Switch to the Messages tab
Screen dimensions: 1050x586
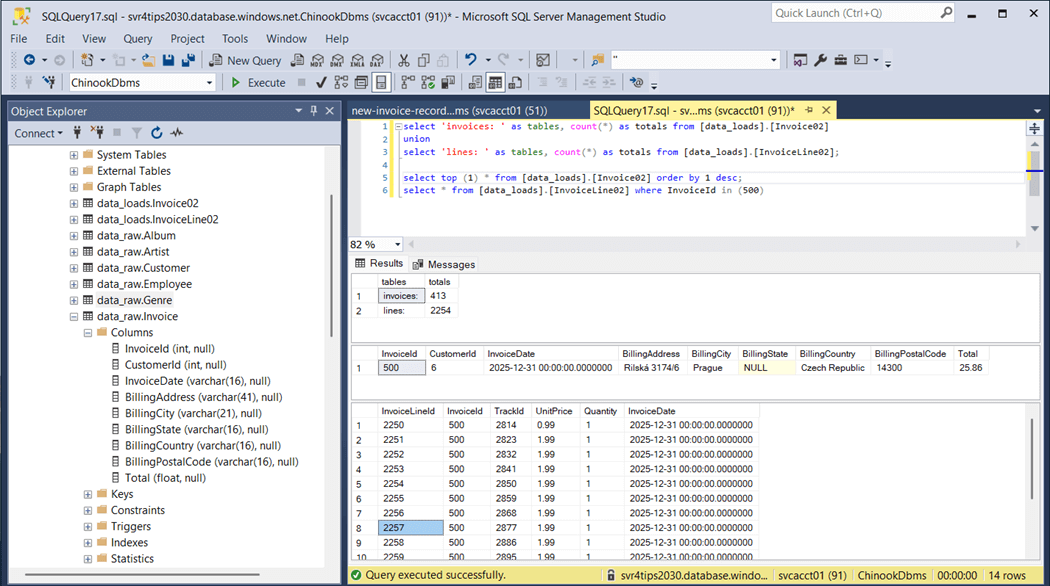click(444, 264)
